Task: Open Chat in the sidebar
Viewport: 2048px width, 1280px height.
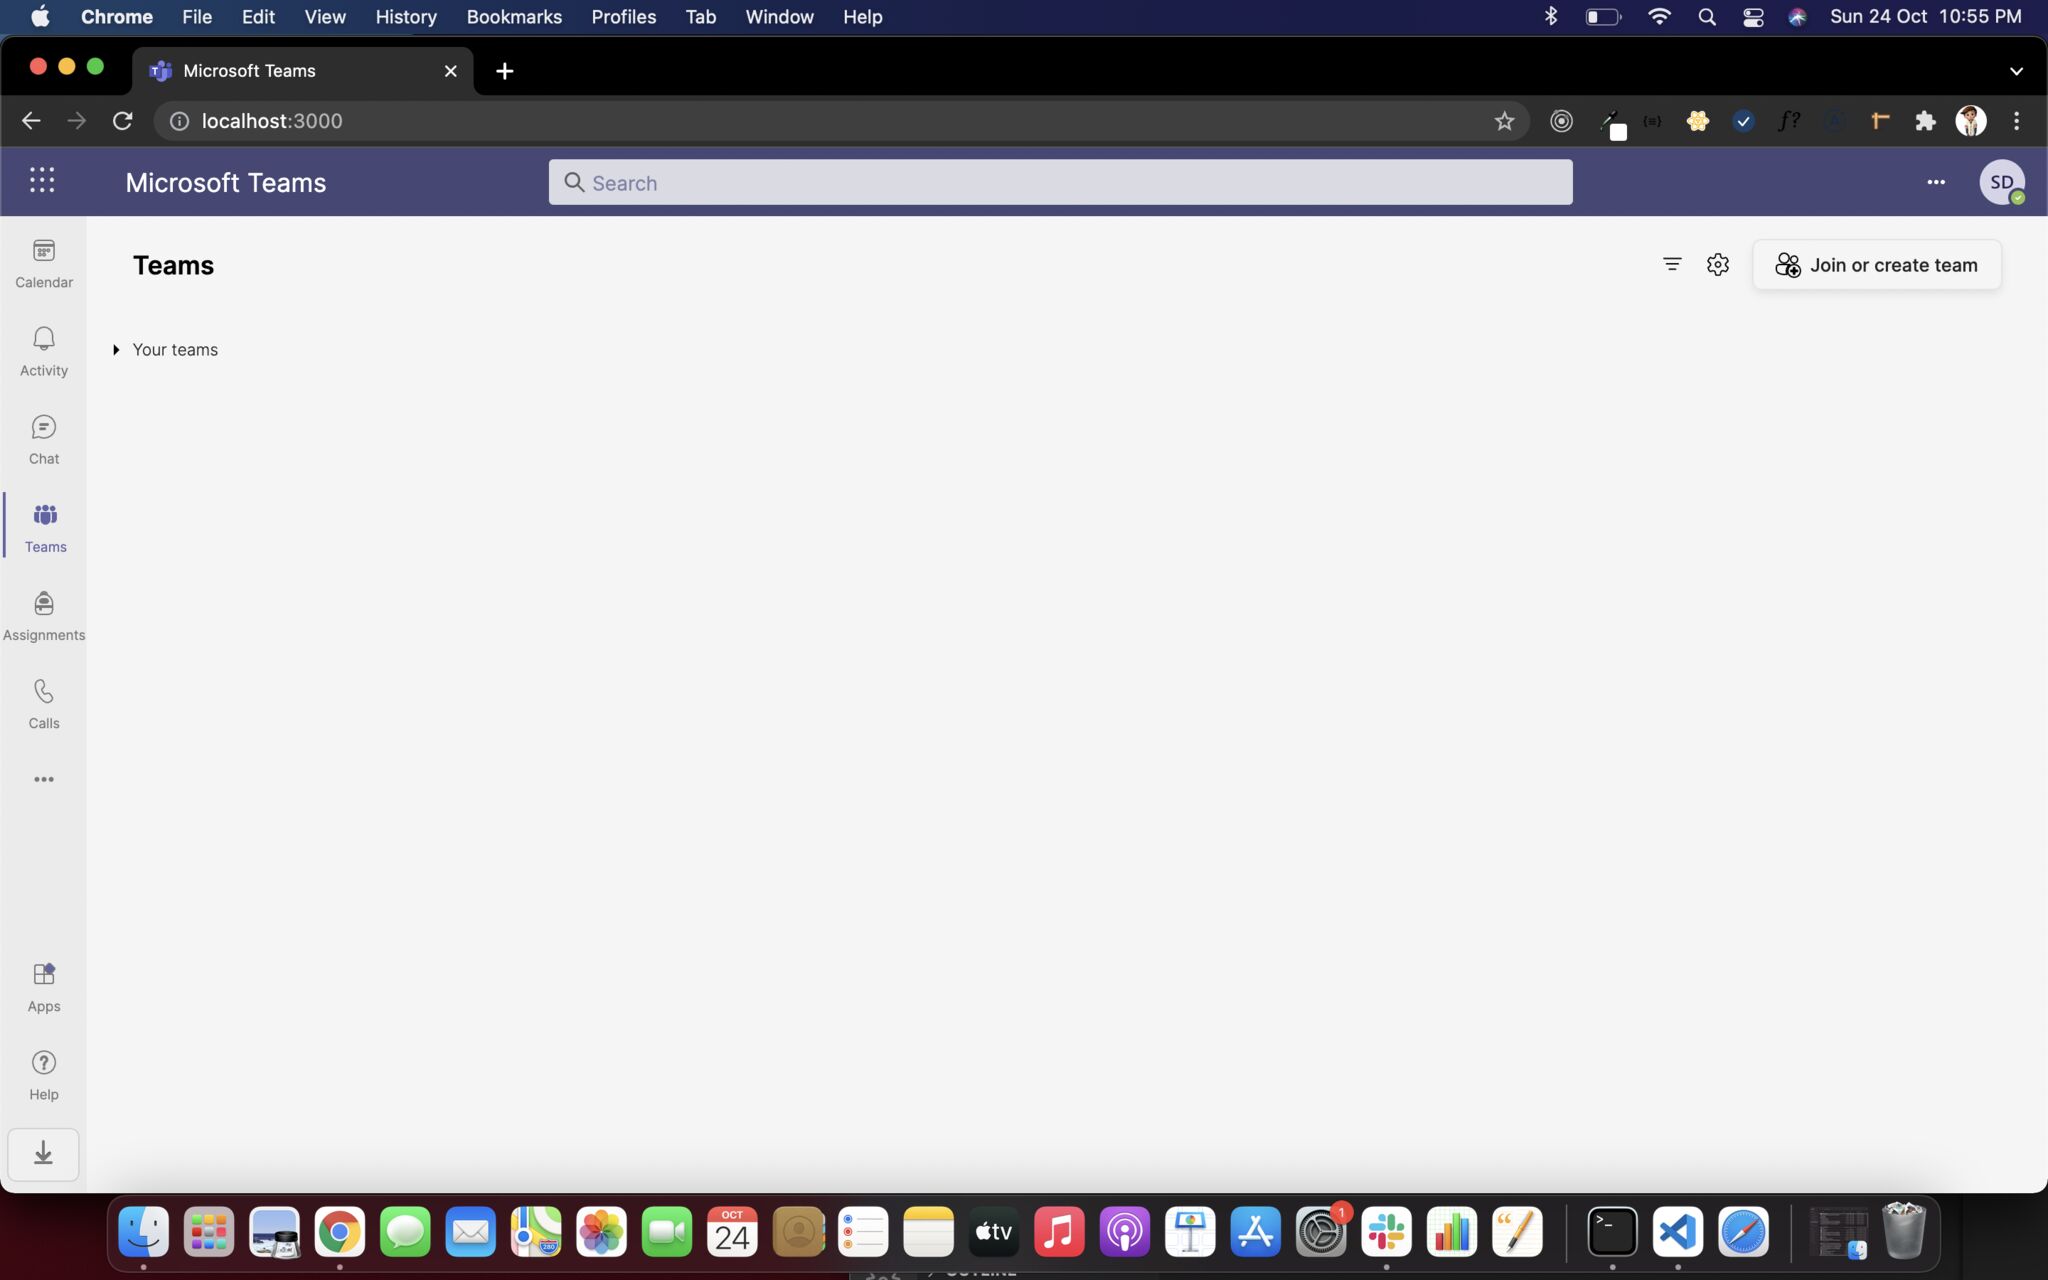Action: tap(44, 439)
